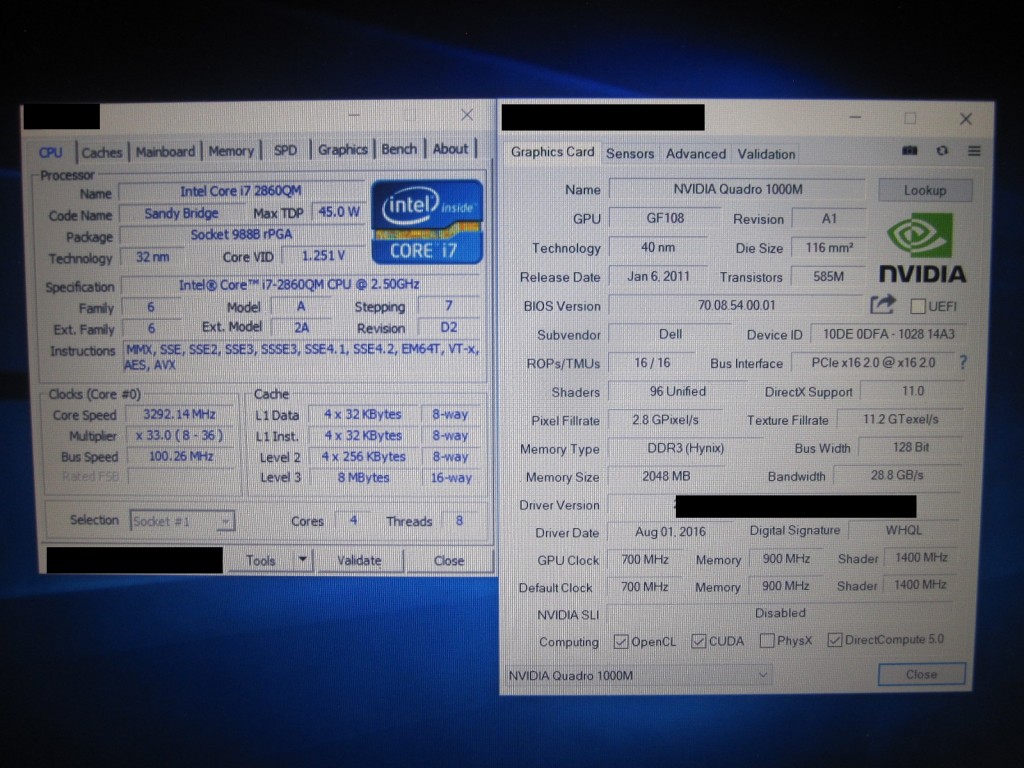
Task: Open the Validation tab in GPU-Z
Action: [766, 154]
